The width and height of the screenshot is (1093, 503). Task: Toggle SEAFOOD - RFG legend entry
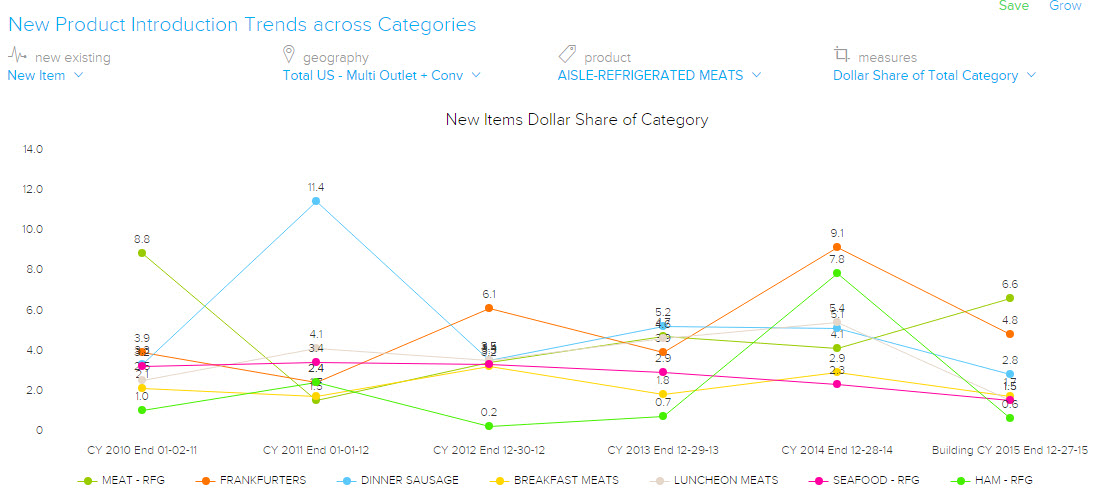click(865, 481)
